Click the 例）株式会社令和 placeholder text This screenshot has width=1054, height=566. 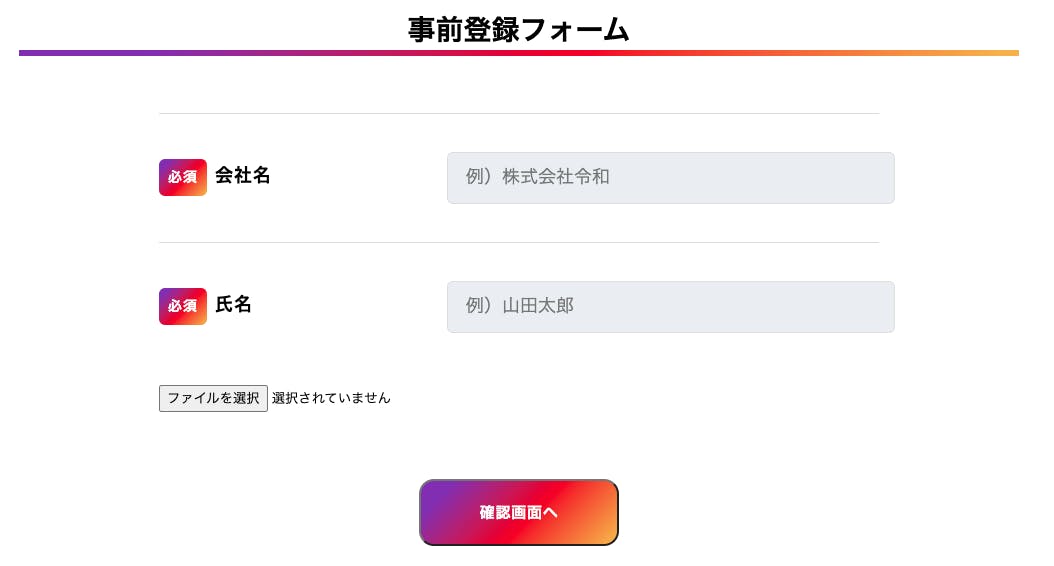click(x=538, y=177)
